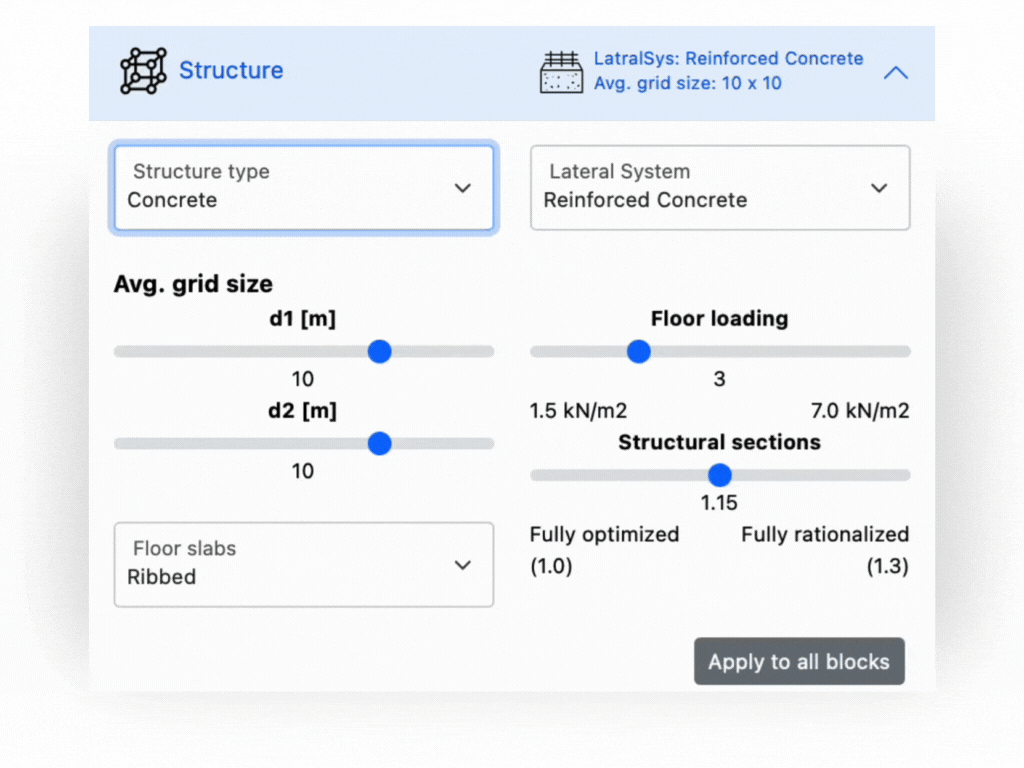The height and width of the screenshot is (768, 1024).
Task: Click the Structure wireframe cube icon
Action: pyautogui.click(x=144, y=71)
